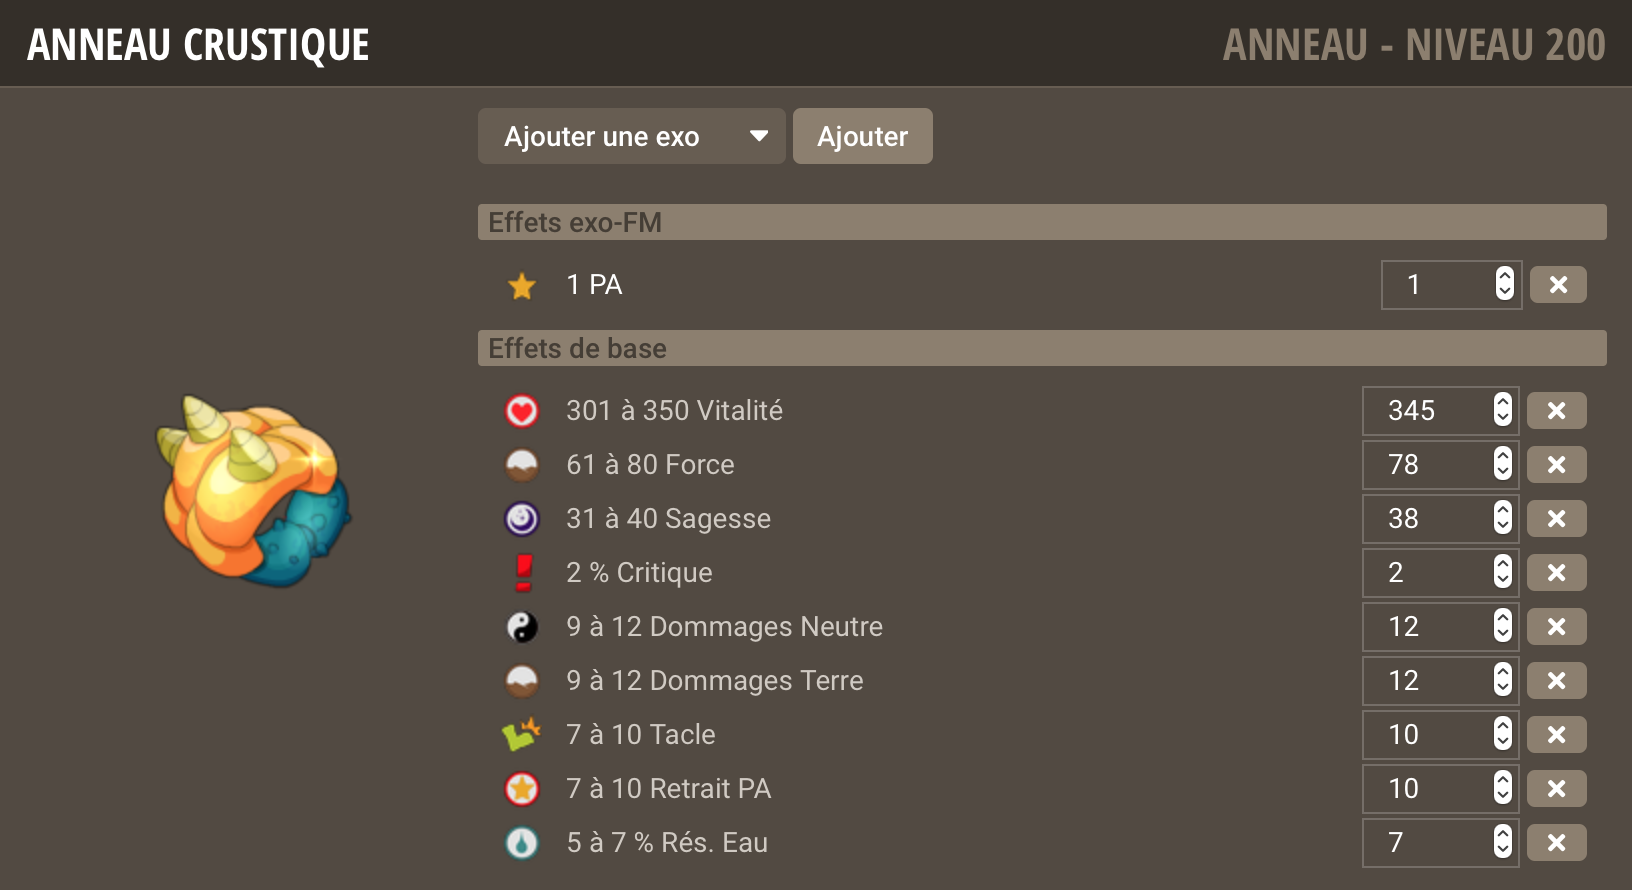This screenshot has height=890, width=1632.
Task: Remove the Vitalité effect row
Action: 1556,411
